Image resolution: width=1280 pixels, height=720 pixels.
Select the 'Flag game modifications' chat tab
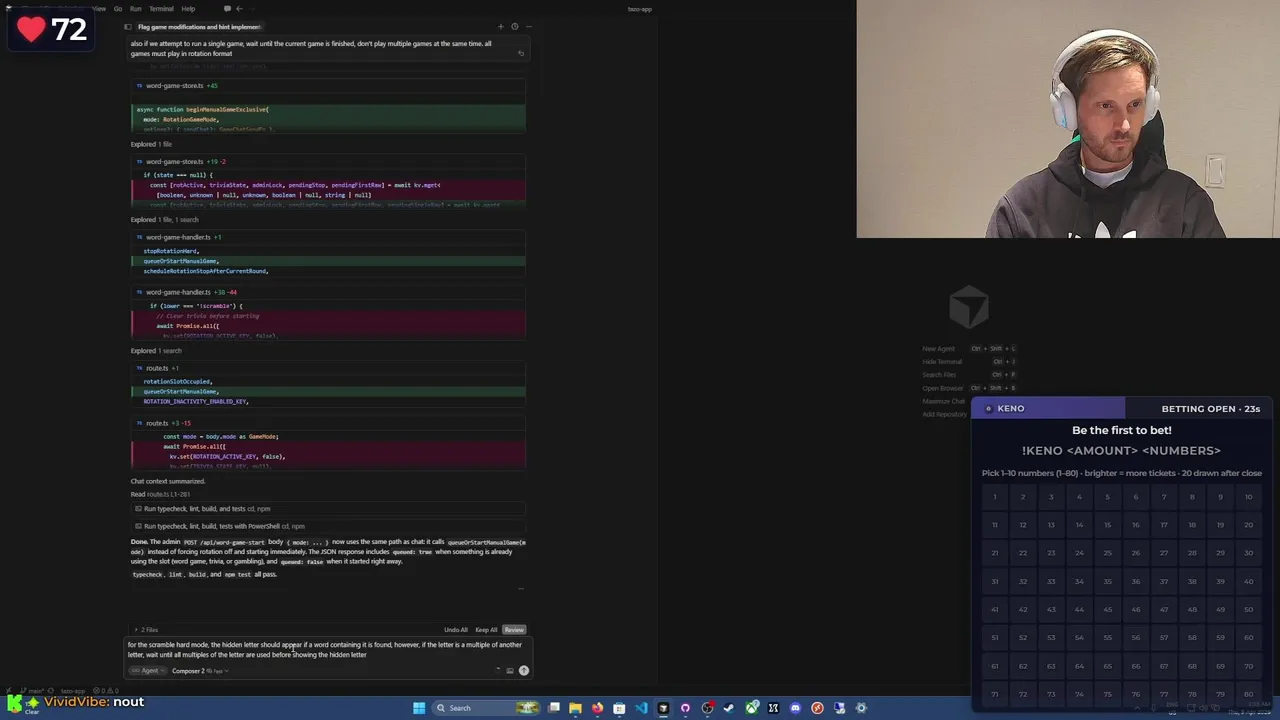(199, 27)
